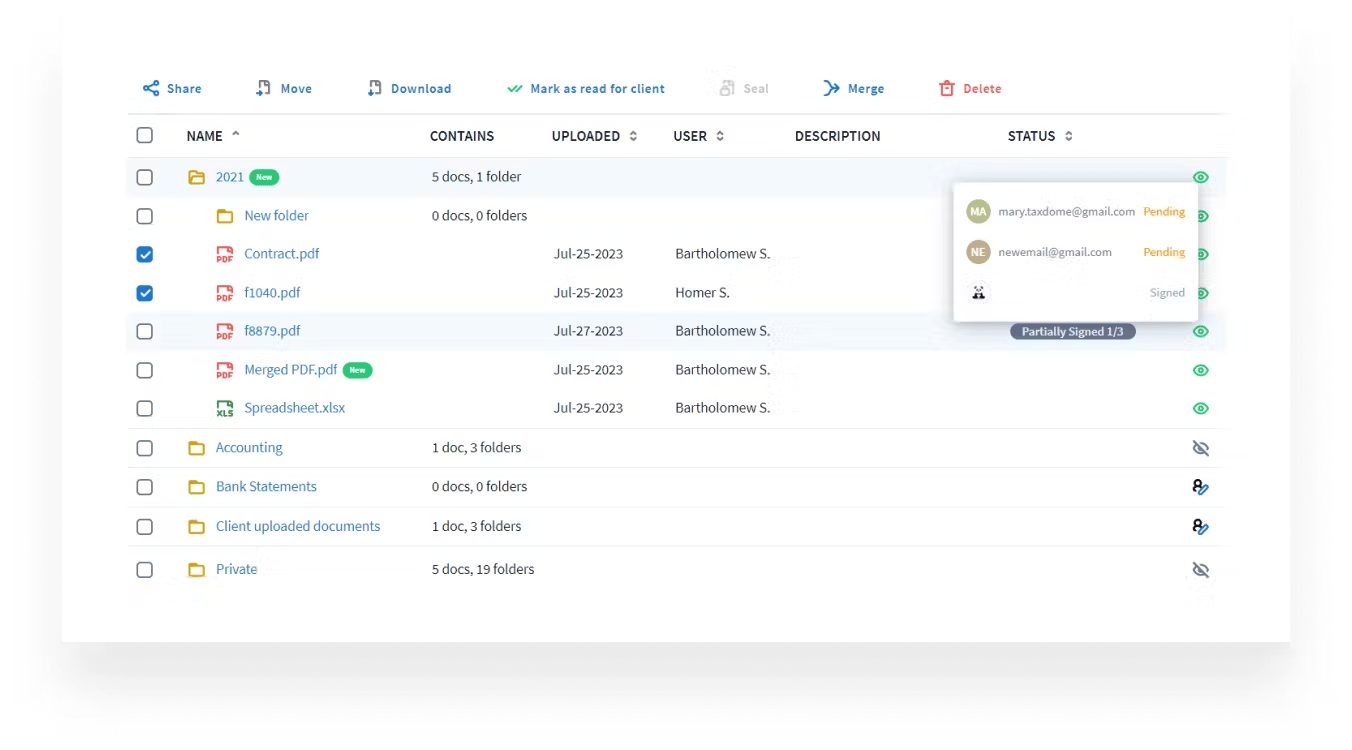Check the 2021 folder checkbox
1352x750 pixels.
145,177
